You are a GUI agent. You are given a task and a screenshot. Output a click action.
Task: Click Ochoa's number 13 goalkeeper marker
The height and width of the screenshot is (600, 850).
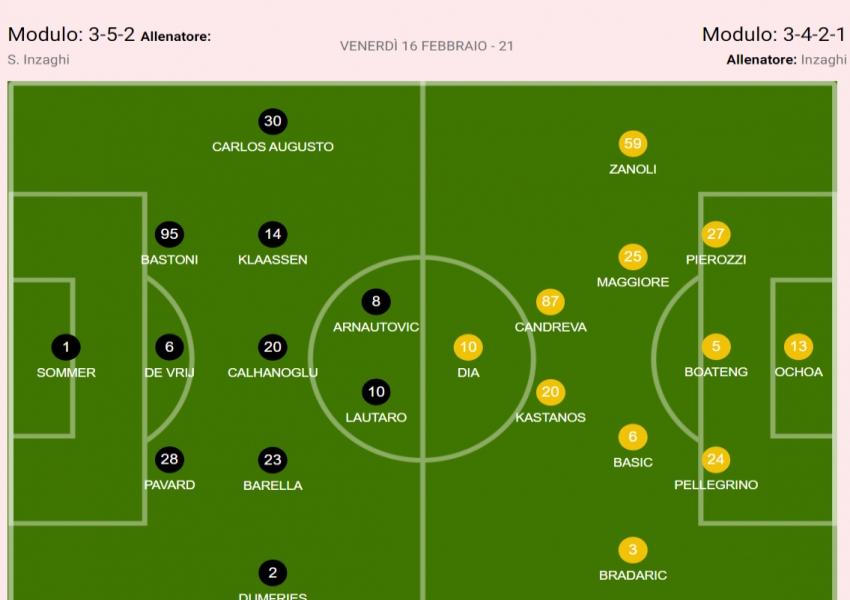point(798,348)
